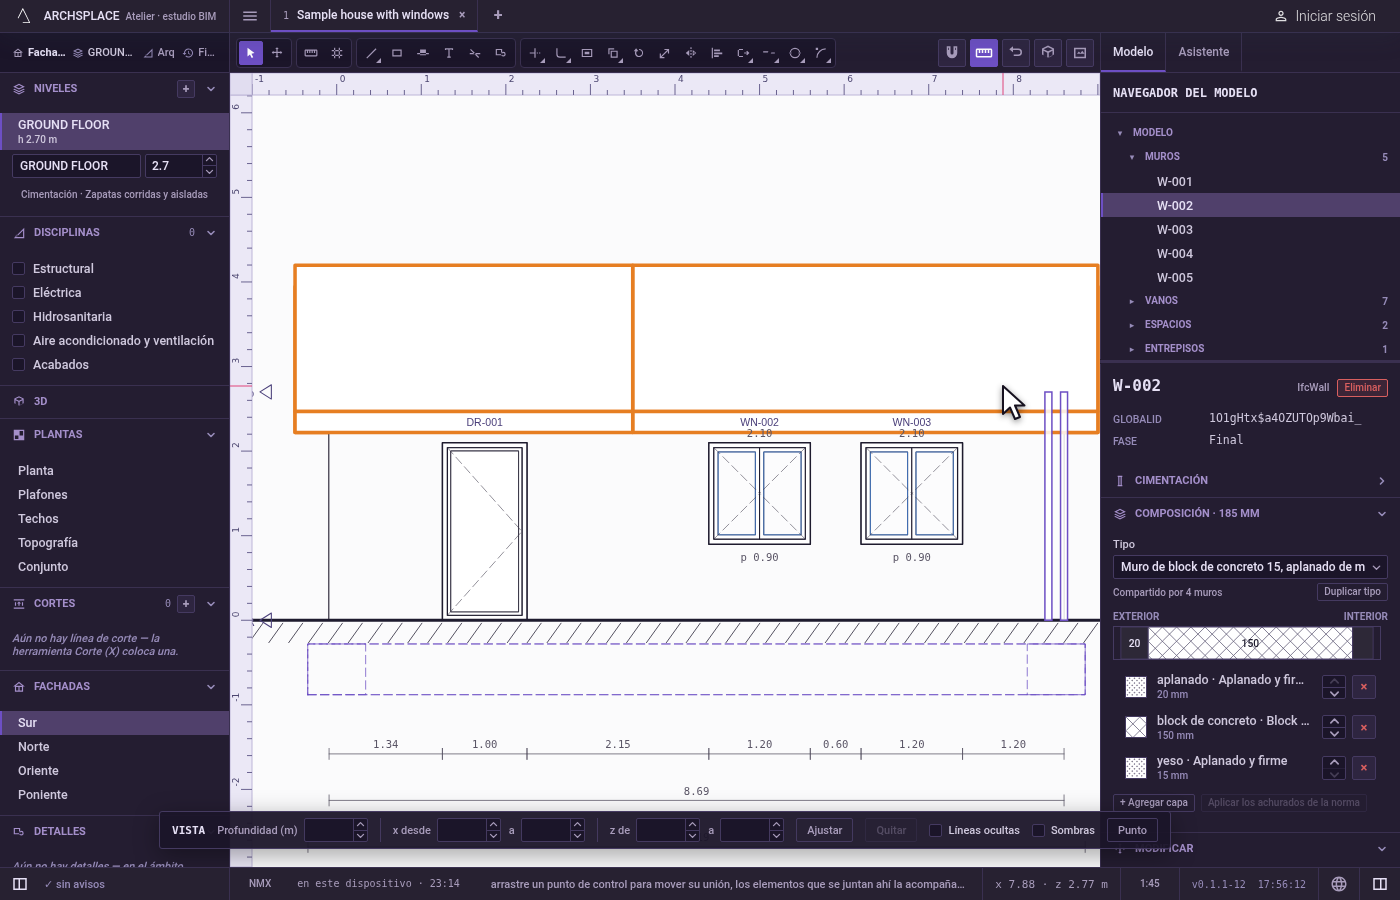Select the arrow selection tool
Screen dimensions: 1400x900
coord(251,53)
